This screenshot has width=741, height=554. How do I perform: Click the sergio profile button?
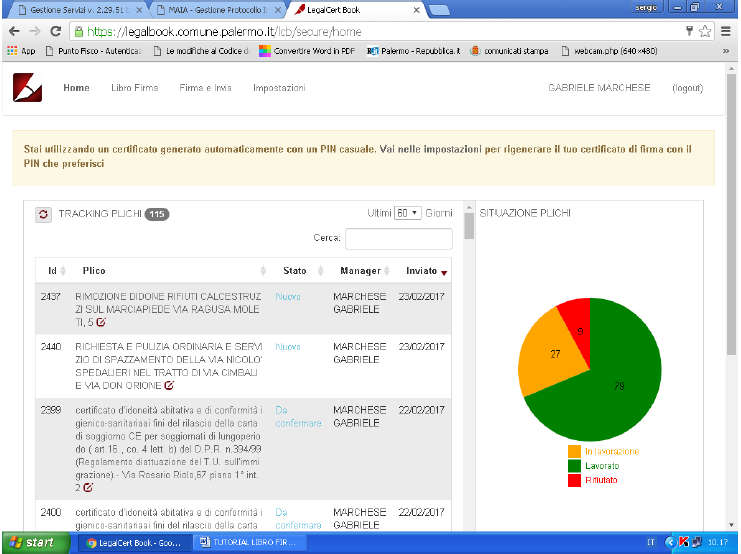(x=646, y=7)
